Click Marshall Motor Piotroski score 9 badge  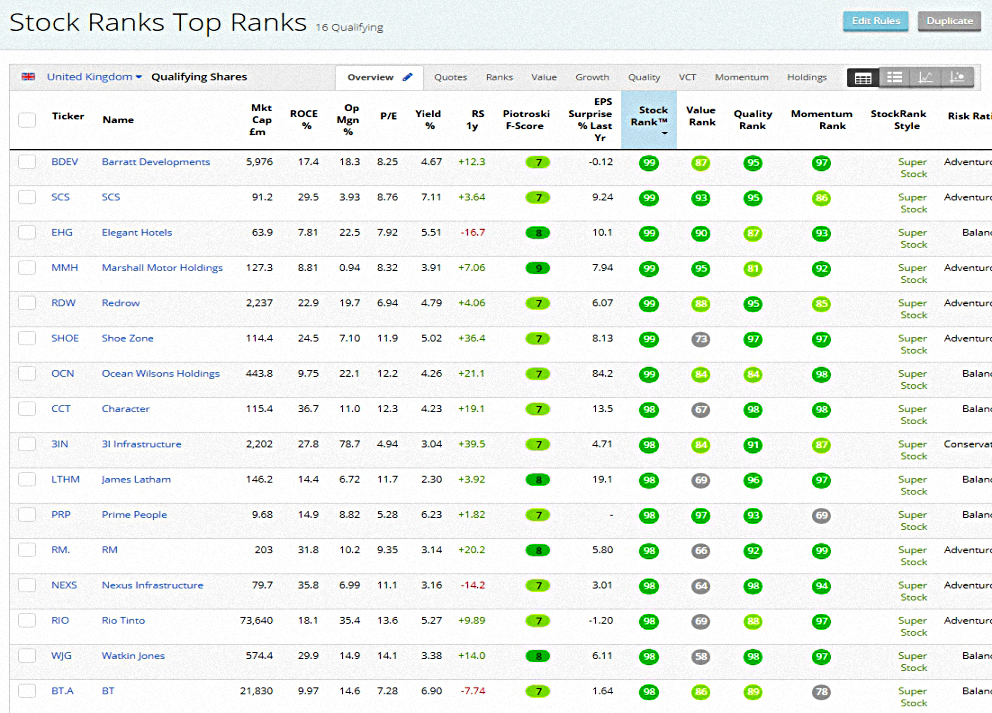(x=538, y=268)
